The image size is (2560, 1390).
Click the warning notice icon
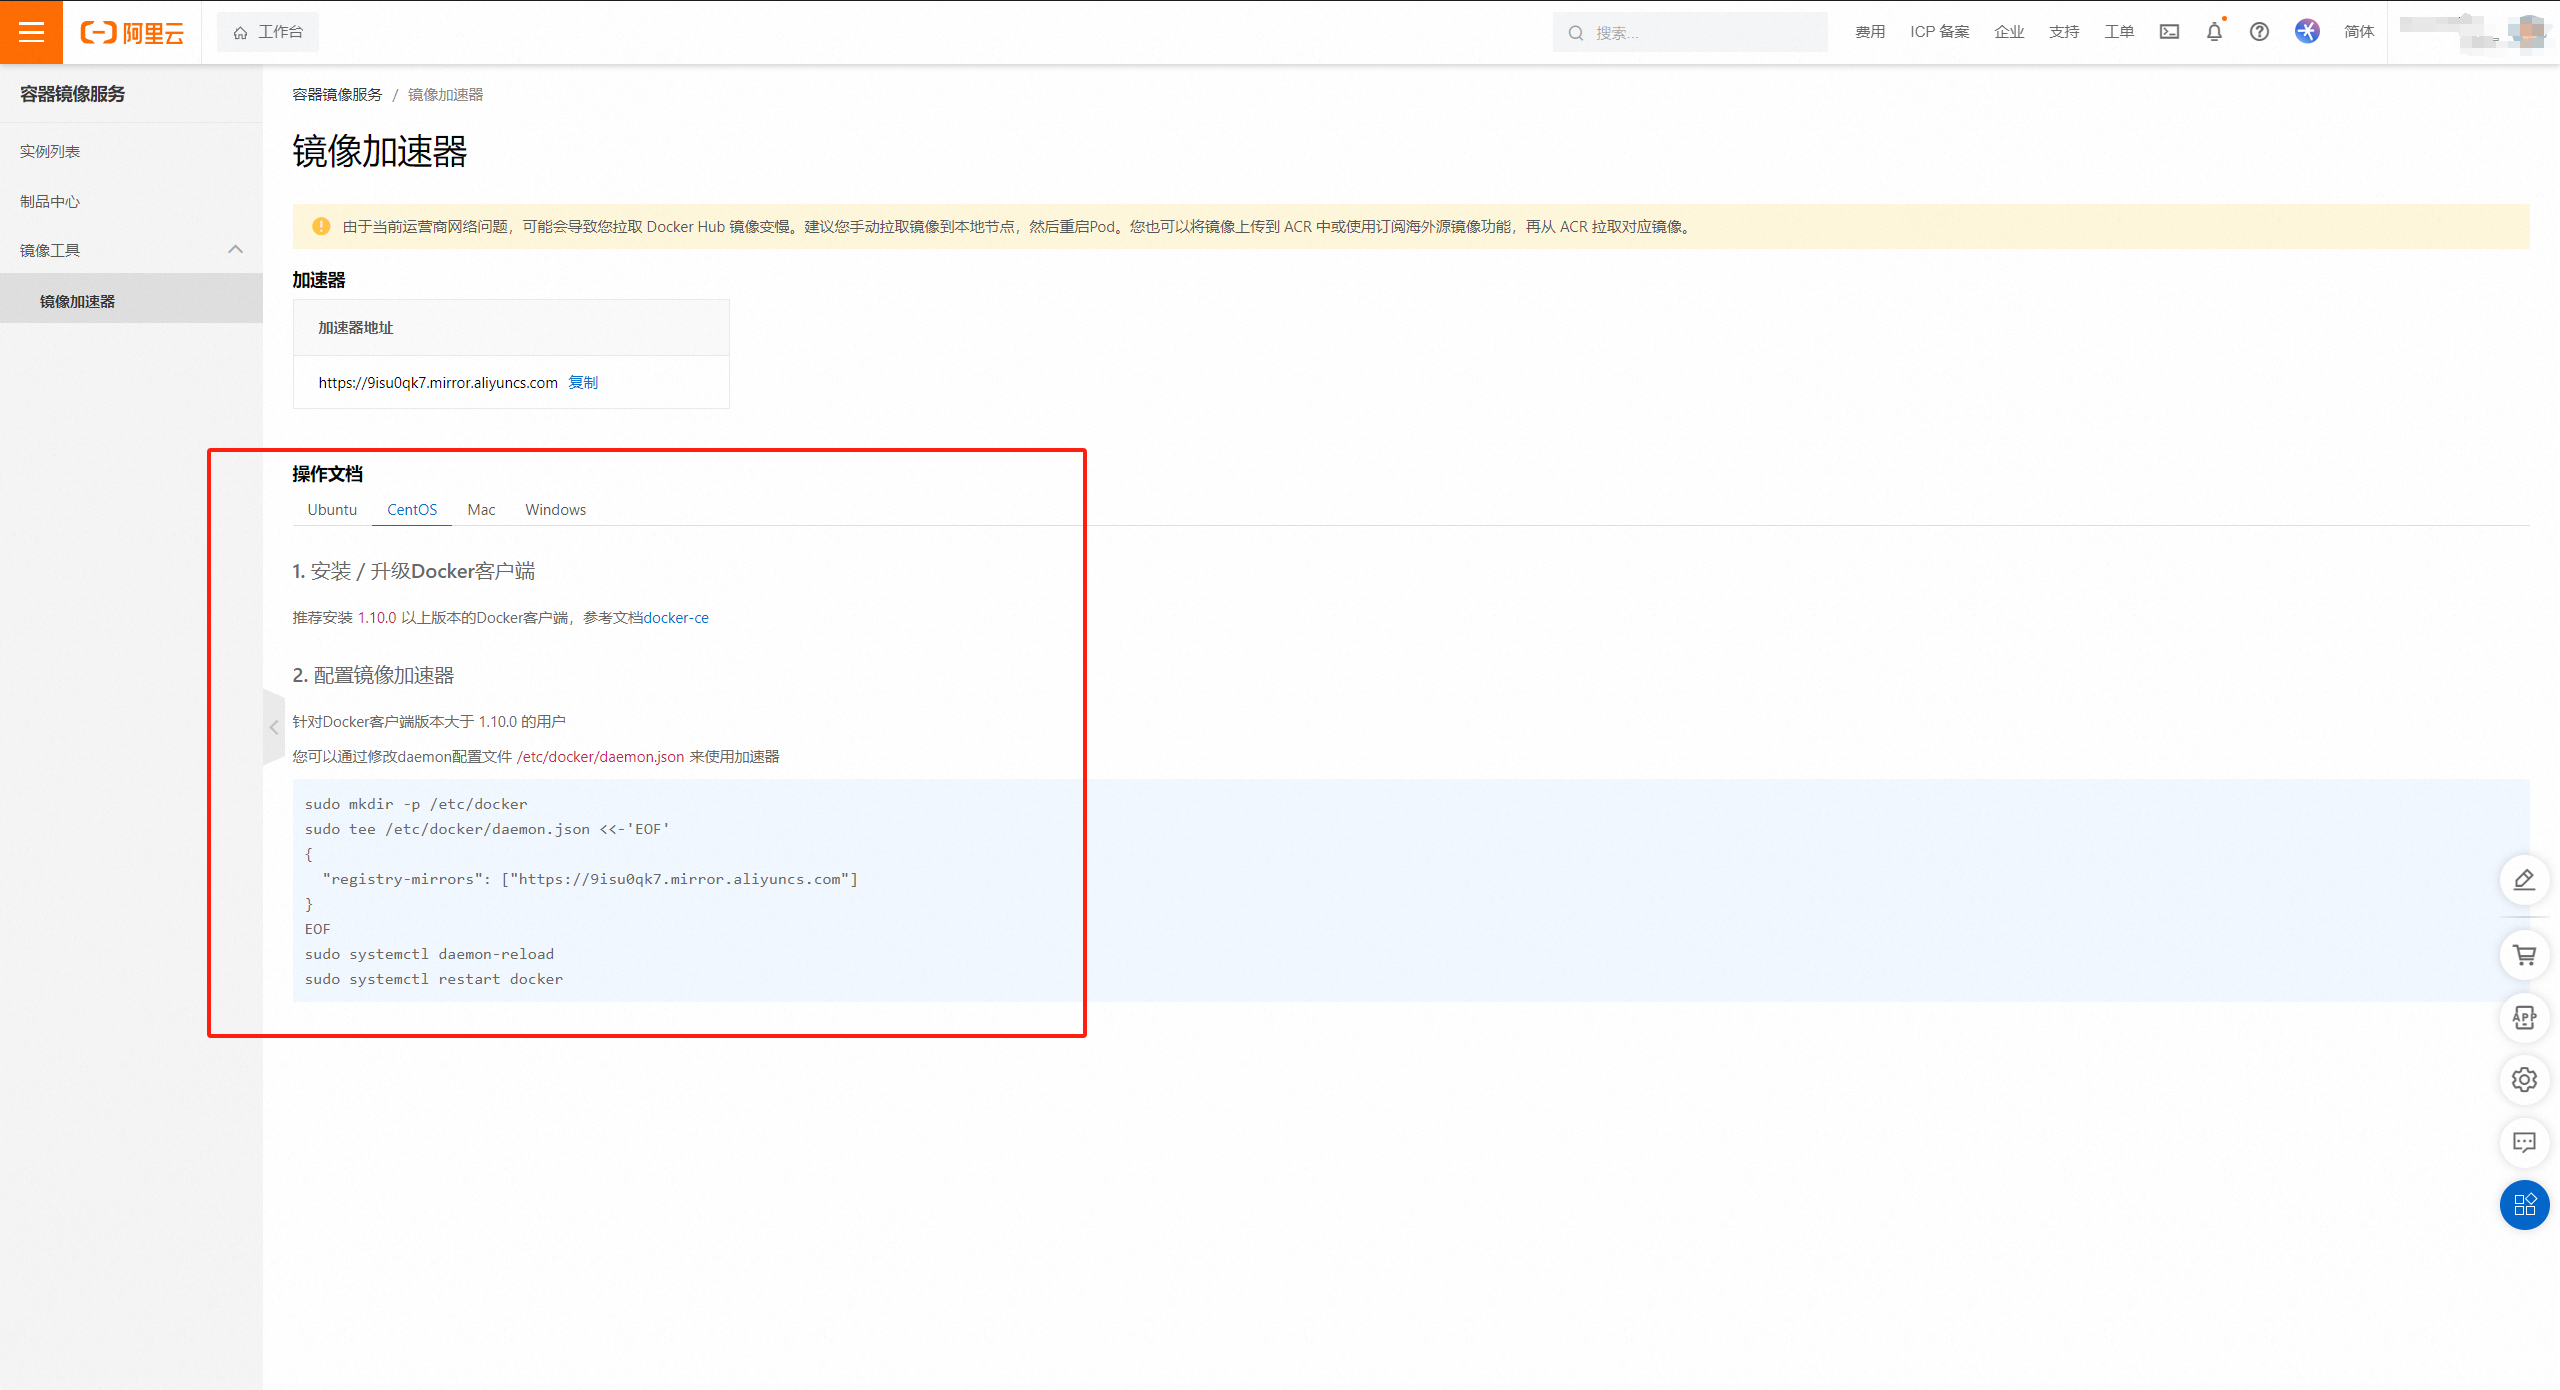point(321,226)
